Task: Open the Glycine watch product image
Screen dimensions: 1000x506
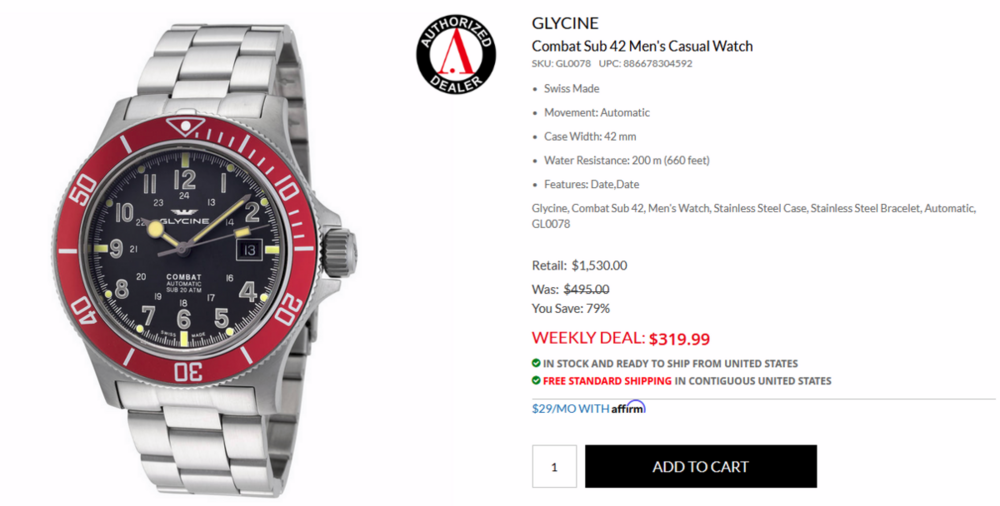Action: coord(204,255)
